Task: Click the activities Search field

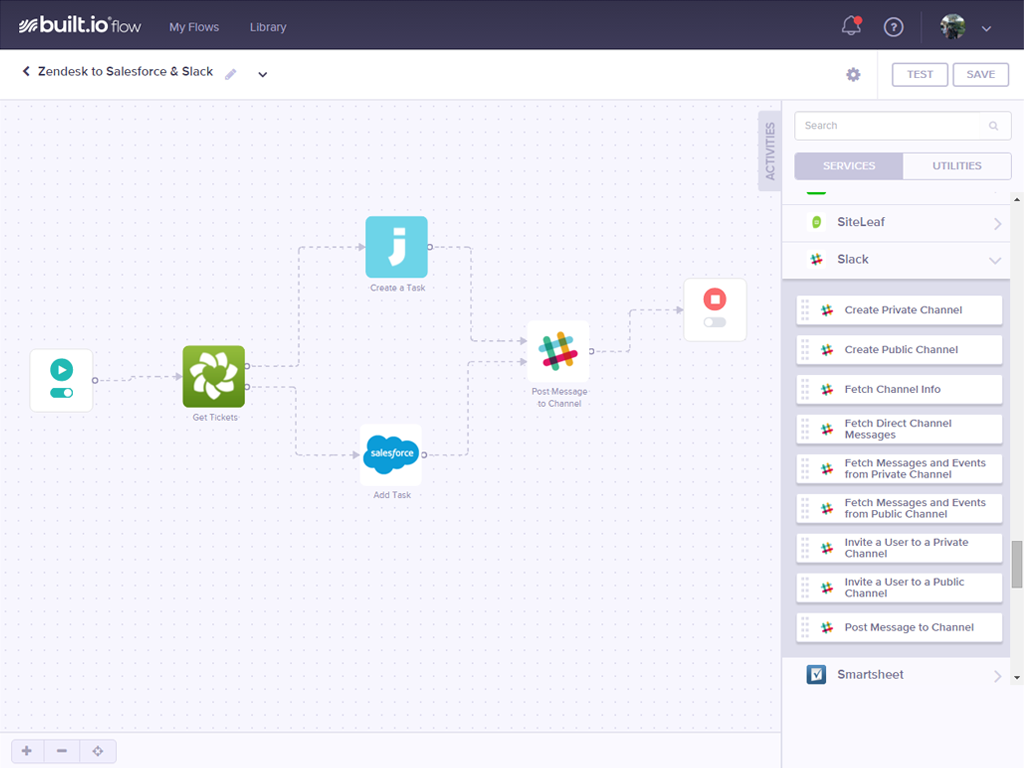Action: pos(889,126)
